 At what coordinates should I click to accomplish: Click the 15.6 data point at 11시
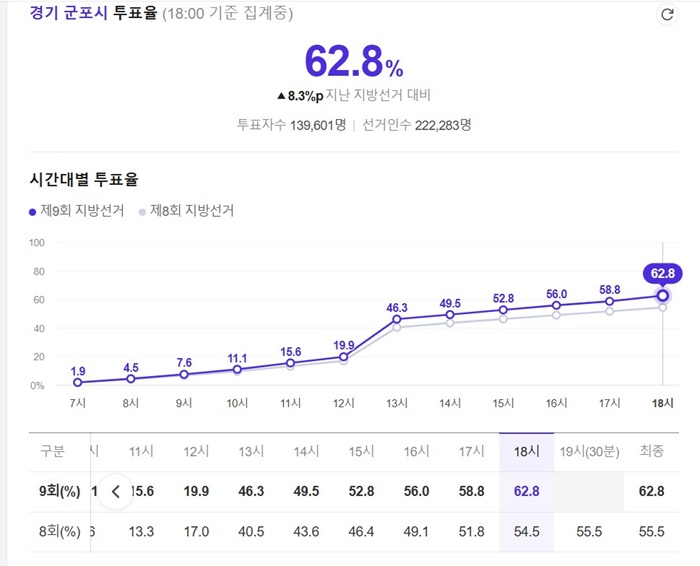pyautogui.click(x=290, y=363)
